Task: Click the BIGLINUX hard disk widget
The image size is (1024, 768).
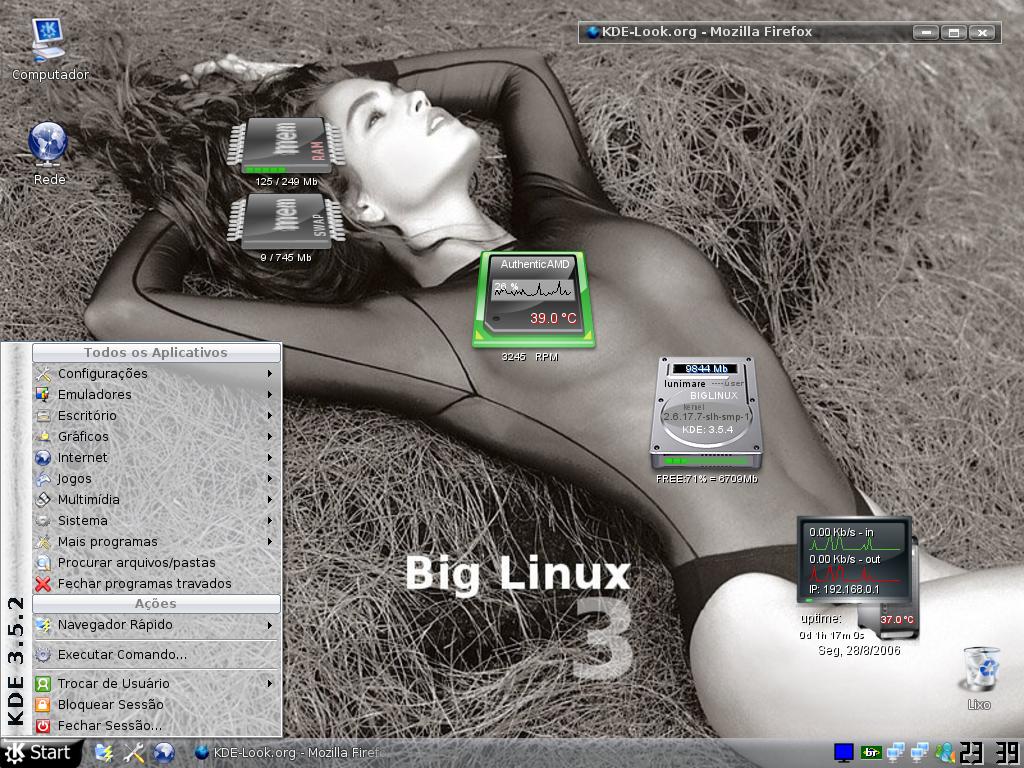Action: pyautogui.click(x=707, y=413)
